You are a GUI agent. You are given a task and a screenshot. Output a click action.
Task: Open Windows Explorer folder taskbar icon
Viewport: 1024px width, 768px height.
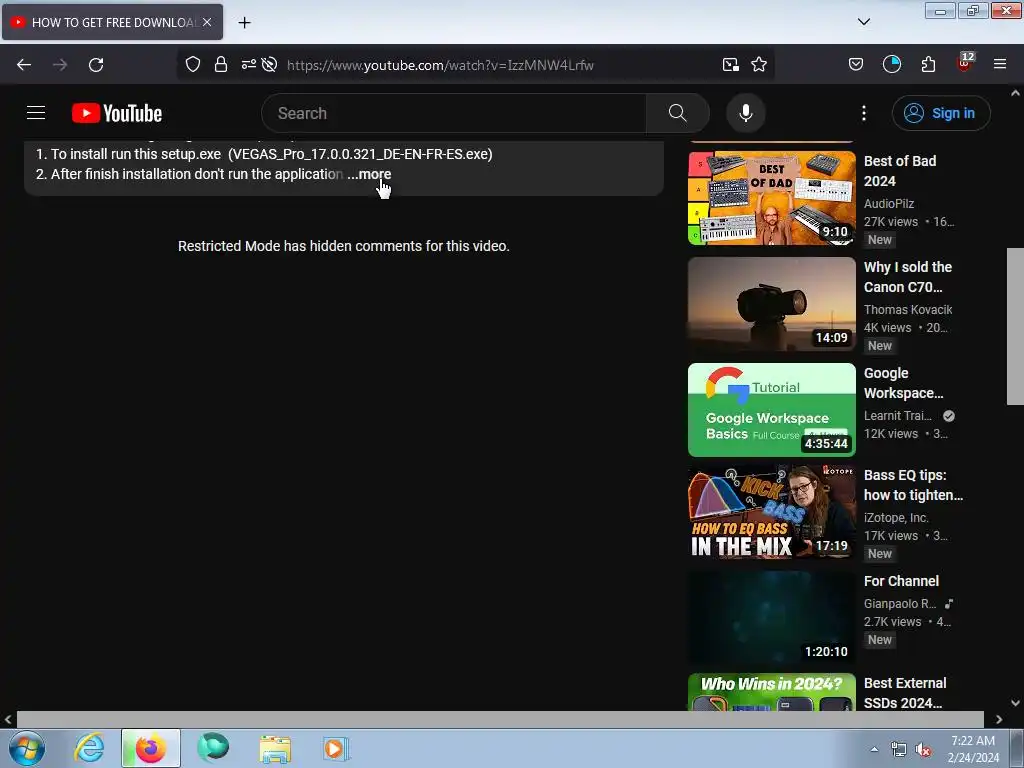(275, 748)
